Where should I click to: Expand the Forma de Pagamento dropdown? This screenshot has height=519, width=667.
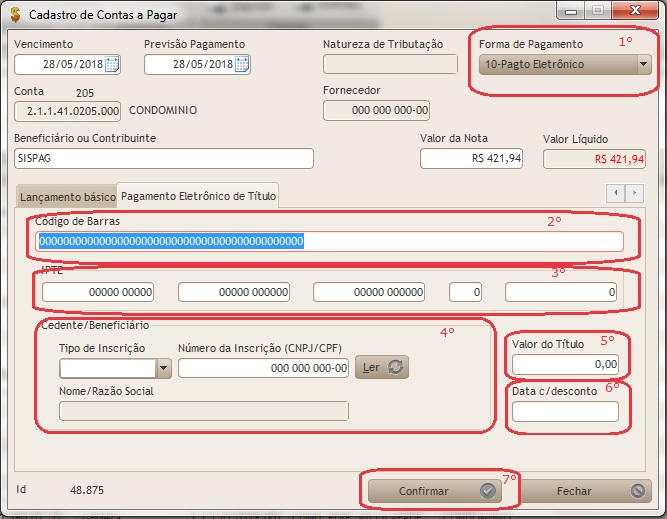tap(642, 65)
